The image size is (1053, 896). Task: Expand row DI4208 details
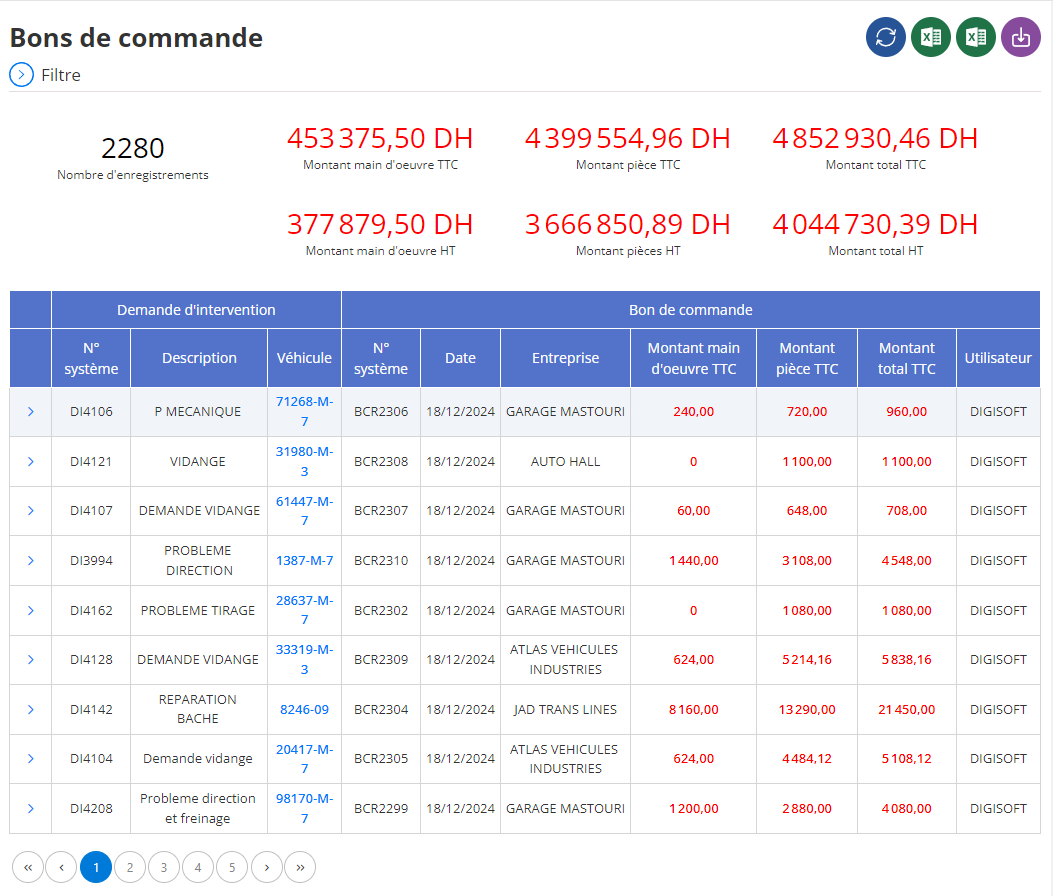[x=30, y=809]
